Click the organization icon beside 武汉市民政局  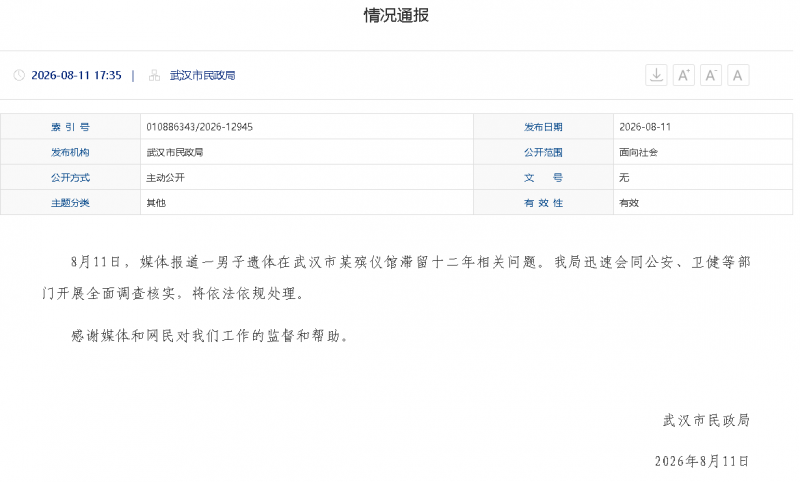click(154, 75)
